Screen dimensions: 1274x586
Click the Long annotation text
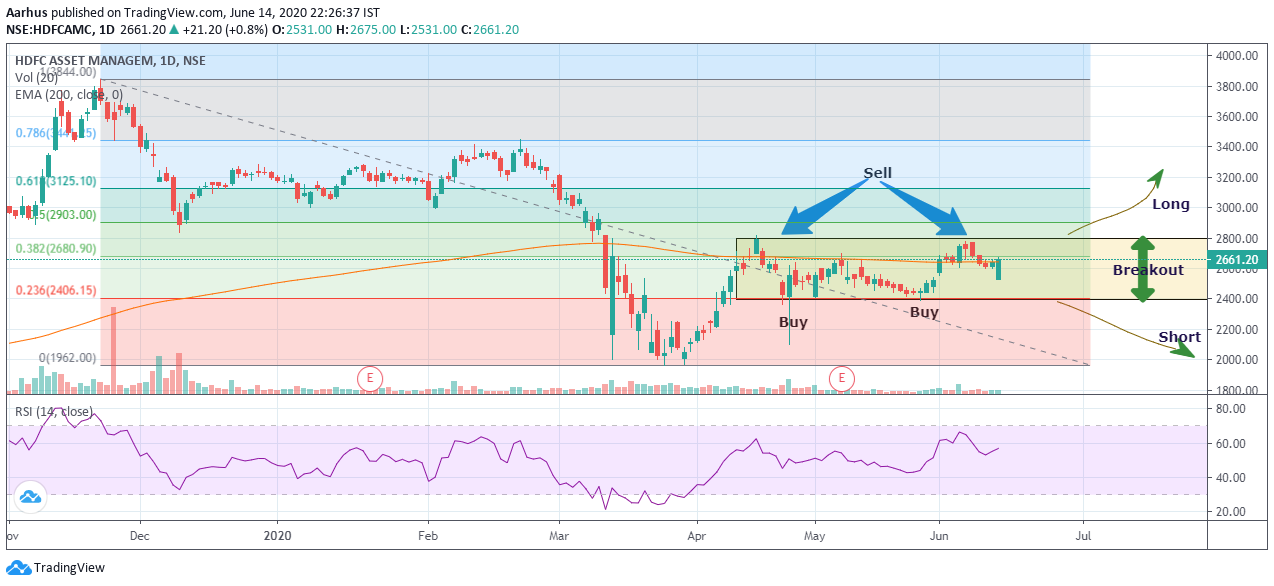(x=1171, y=204)
